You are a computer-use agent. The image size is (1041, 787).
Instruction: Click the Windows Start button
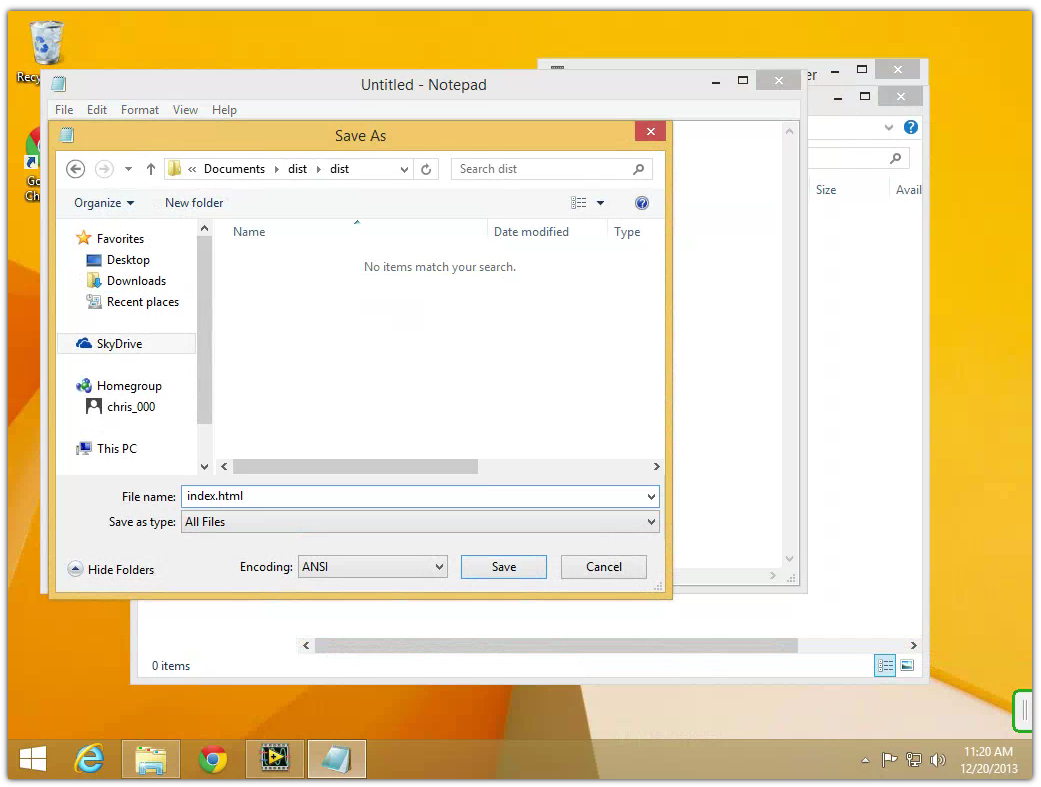(33, 760)
